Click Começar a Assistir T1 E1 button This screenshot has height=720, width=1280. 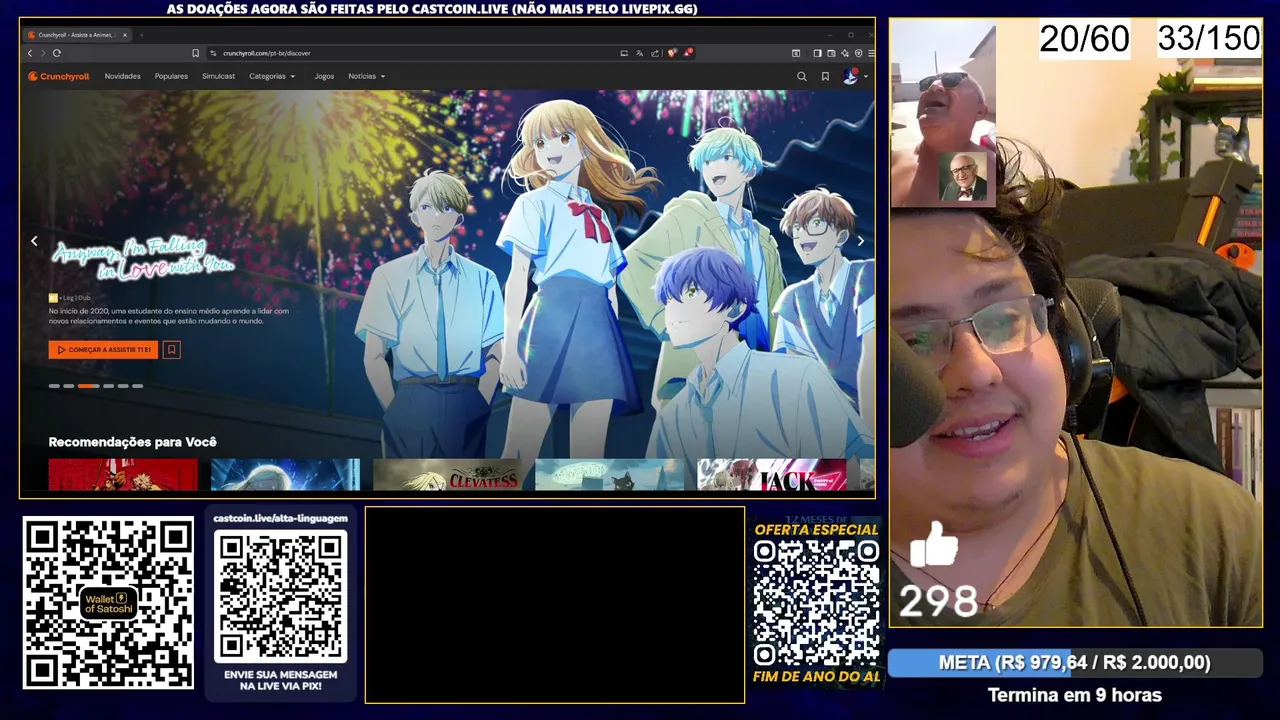(x=103, y=350)
